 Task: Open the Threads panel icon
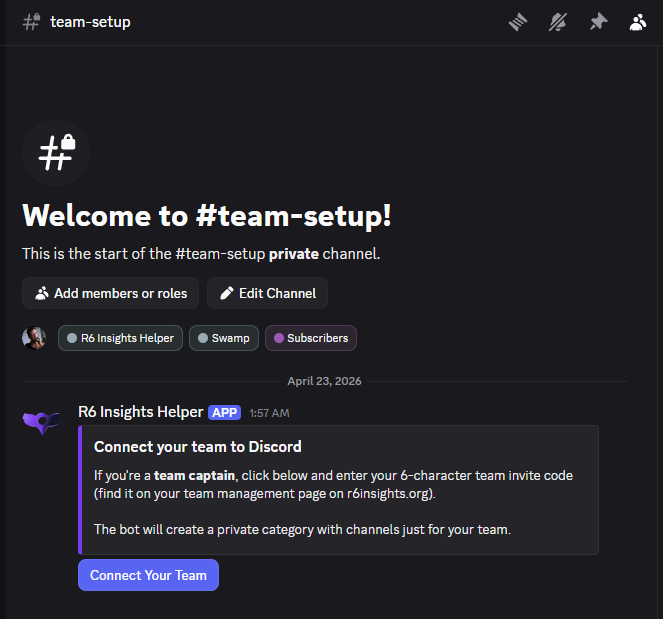[518, 22]
